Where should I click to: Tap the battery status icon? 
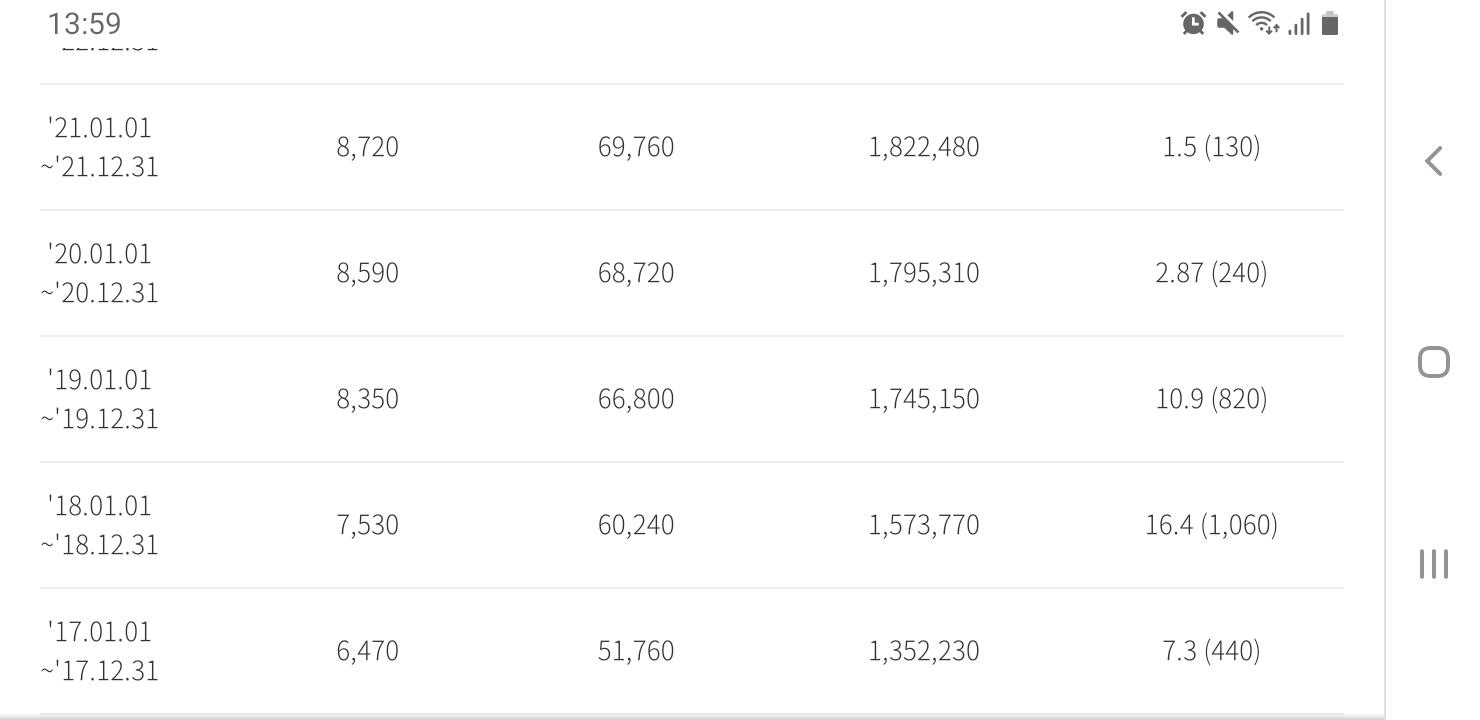point(1330,23)
